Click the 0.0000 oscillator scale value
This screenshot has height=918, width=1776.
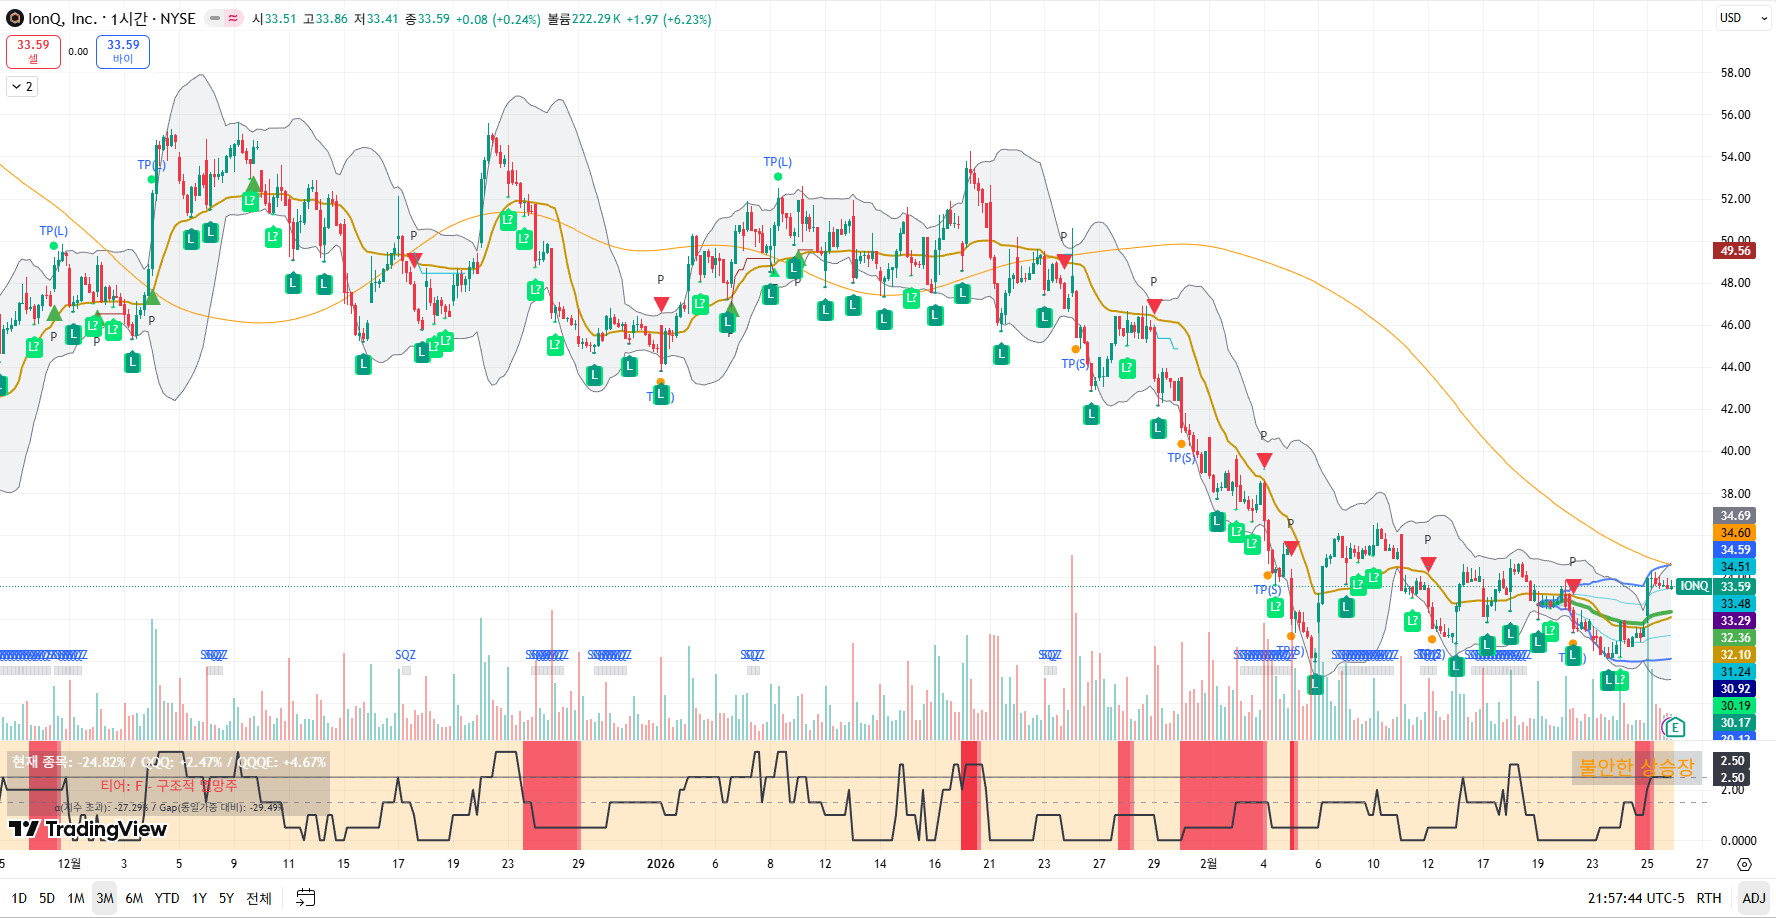click(x=1738, y=841)
